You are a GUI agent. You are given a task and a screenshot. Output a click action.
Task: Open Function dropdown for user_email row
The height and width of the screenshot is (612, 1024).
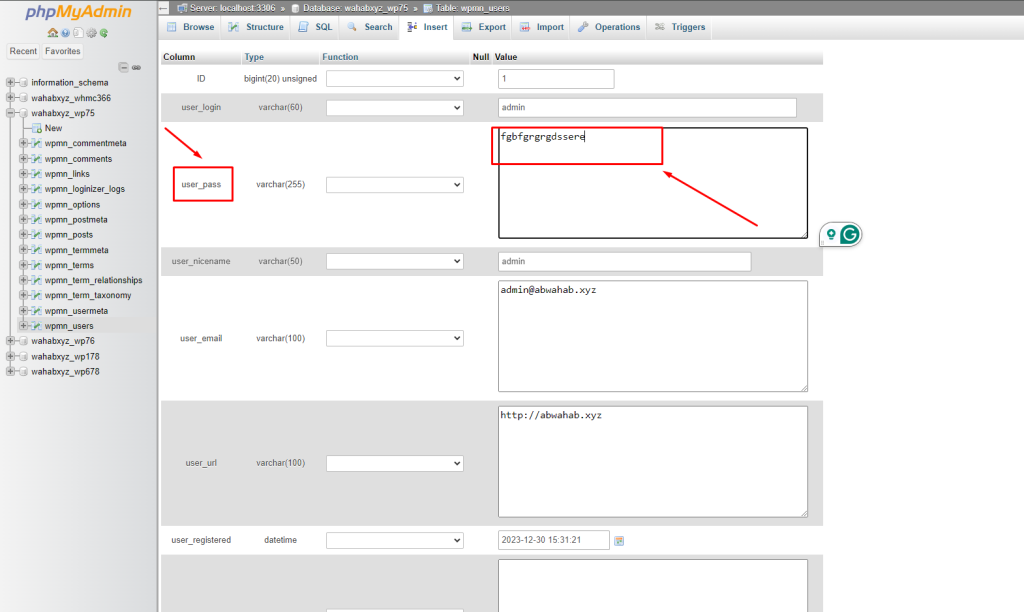(x=394, y=339)
